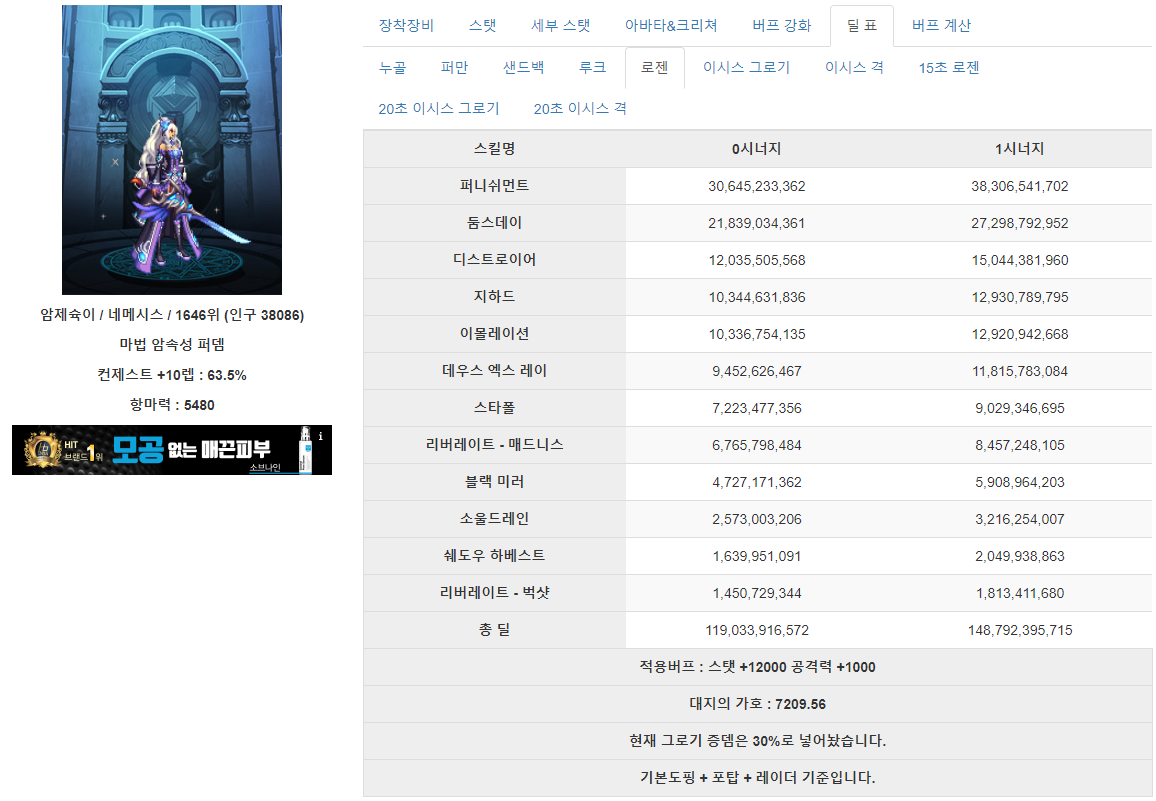Go to the 버프 강화 tab
The width and height of the screenshot is (1156, 801).
[781, 26]
